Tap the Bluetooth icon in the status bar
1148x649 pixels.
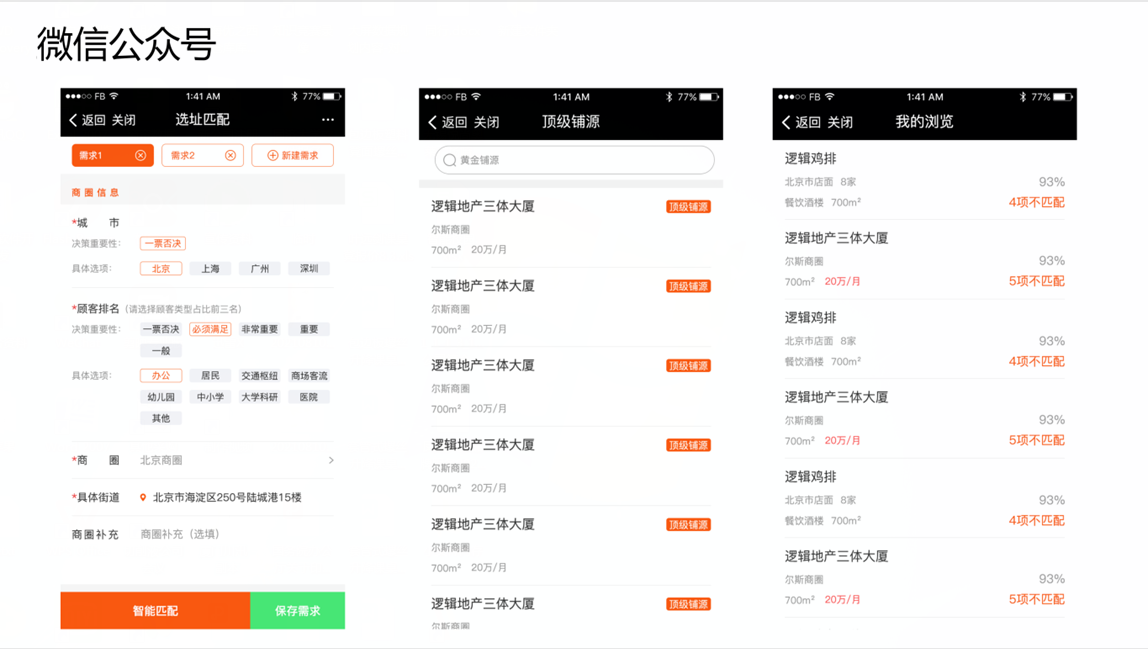coord(296,97)
